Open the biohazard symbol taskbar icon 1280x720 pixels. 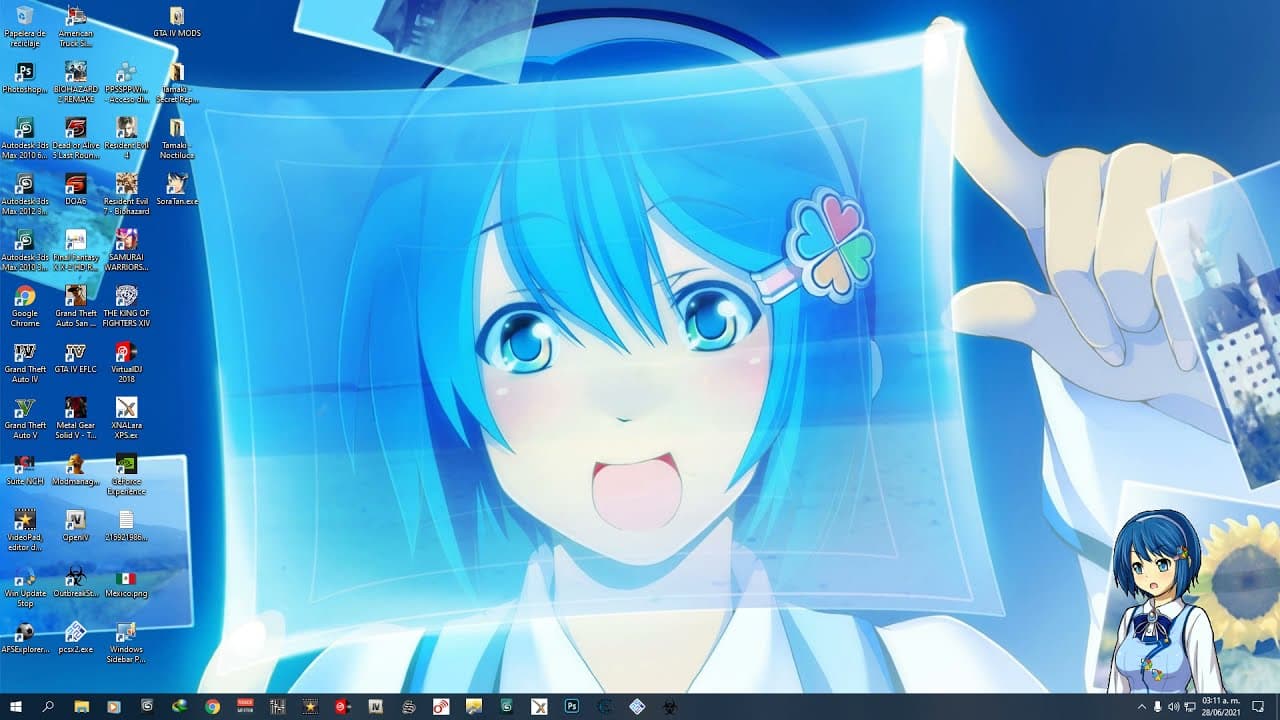click(669, 706)
